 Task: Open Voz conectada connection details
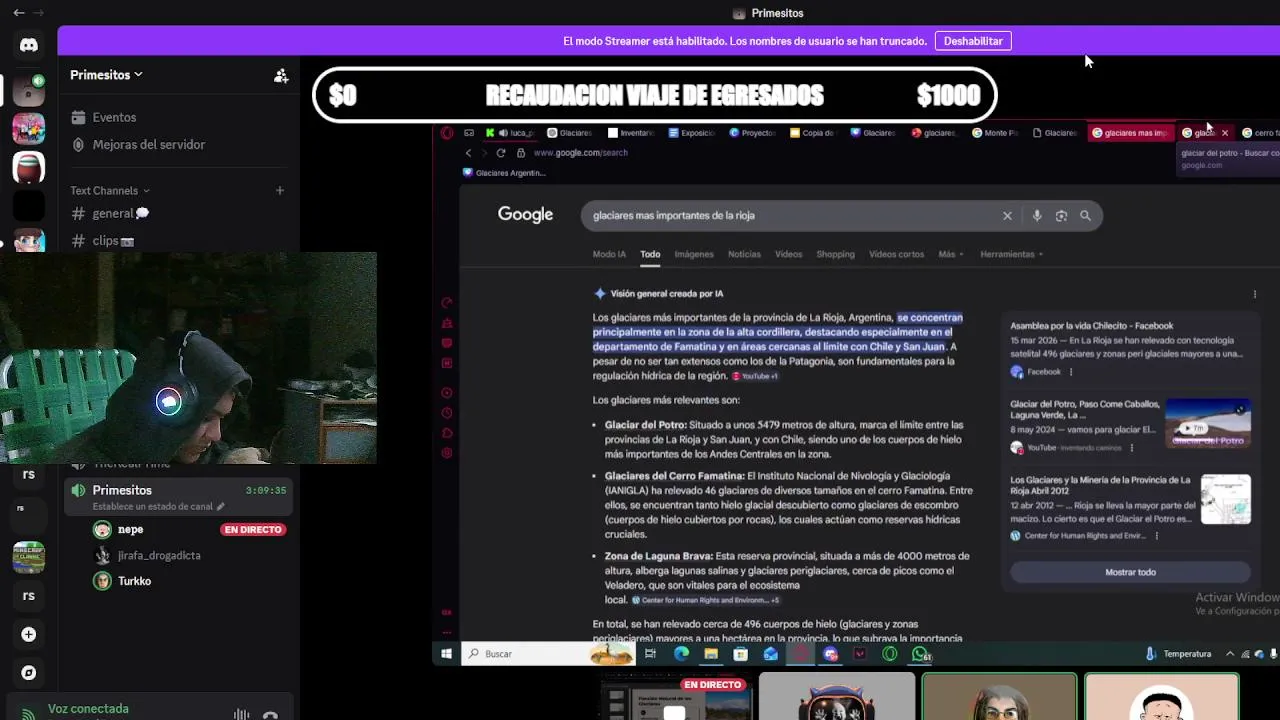pyautogui.click(x=88, y=709)
